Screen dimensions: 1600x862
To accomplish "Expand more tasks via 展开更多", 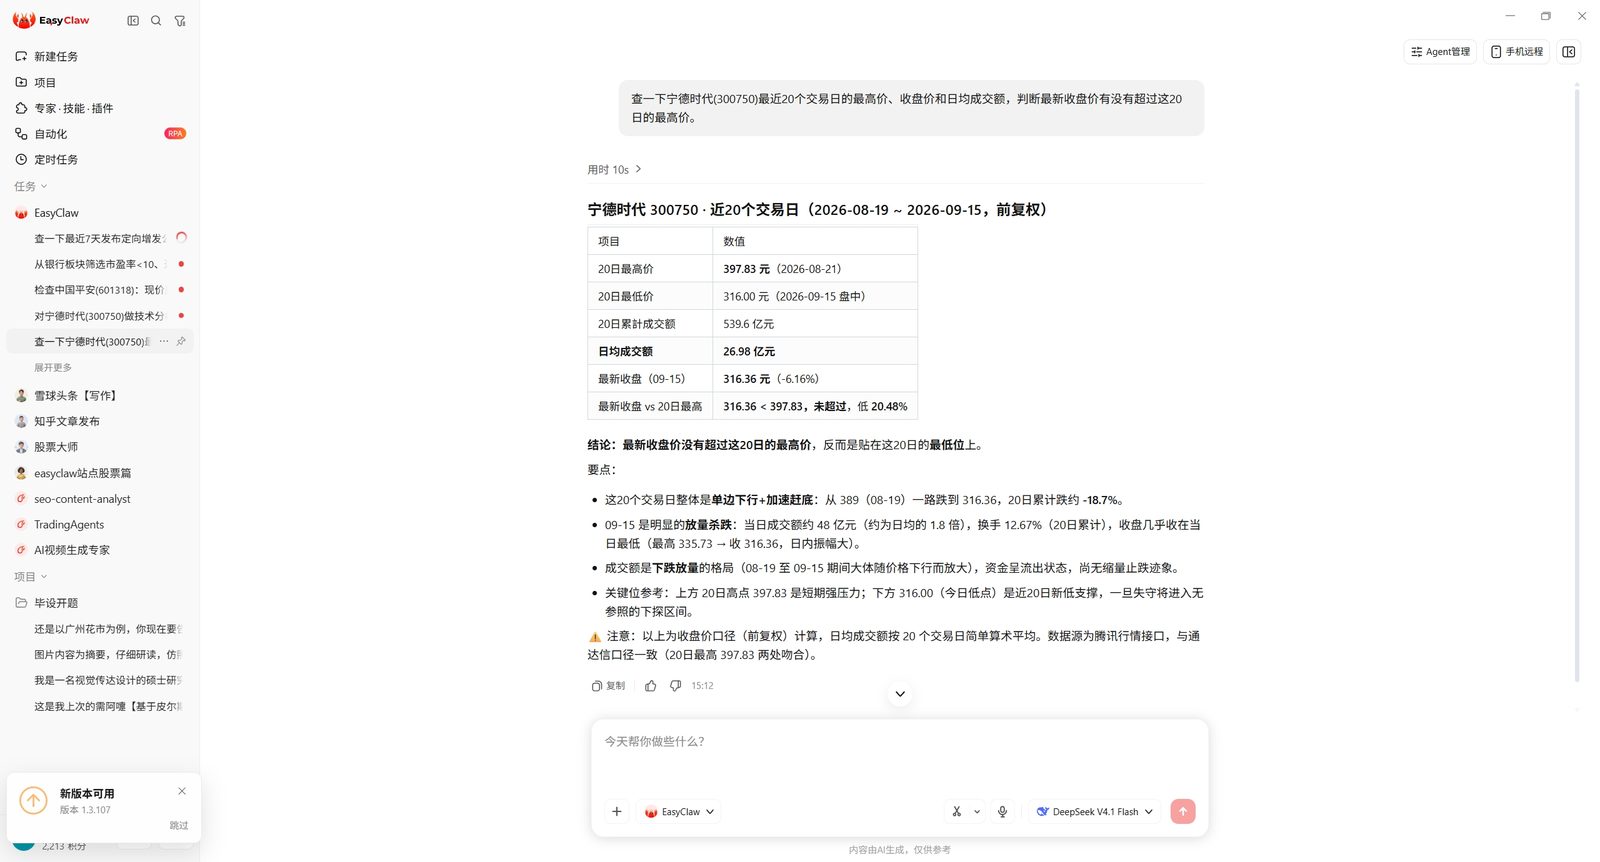I will (53, 368).
